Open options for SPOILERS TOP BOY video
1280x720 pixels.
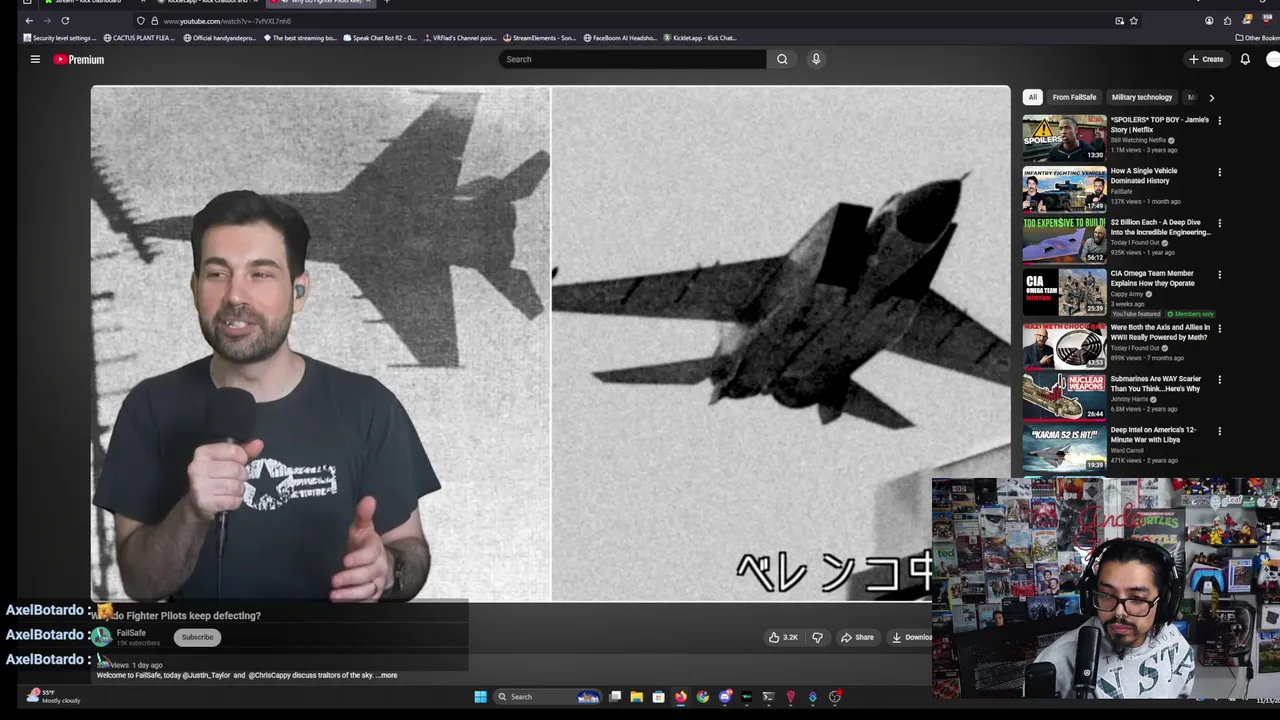pyautogui.click(x=1219, y=121)
